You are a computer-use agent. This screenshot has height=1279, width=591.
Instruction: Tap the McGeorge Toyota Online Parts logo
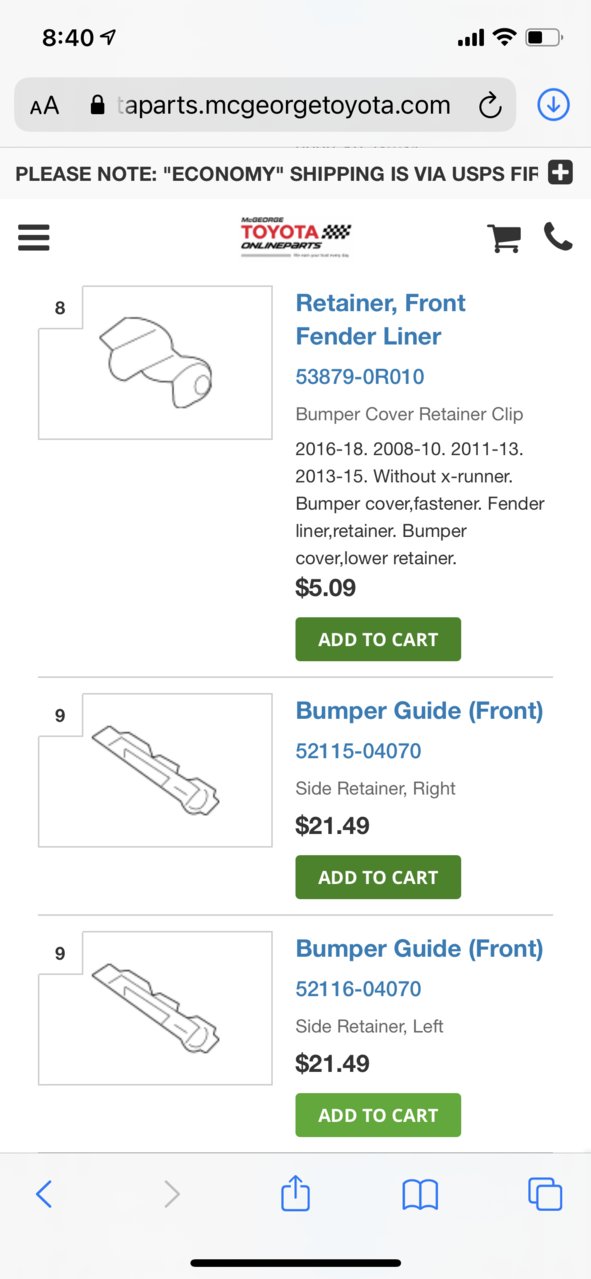click(x=295, y=237)
